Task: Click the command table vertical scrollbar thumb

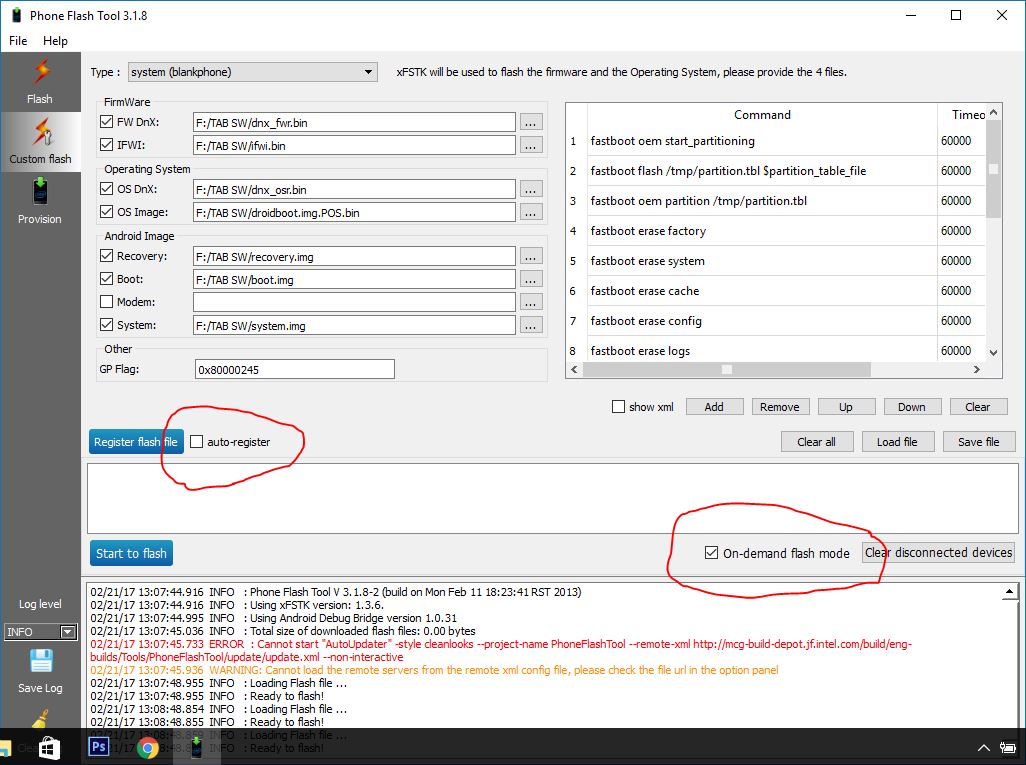Action: (993, 169)
